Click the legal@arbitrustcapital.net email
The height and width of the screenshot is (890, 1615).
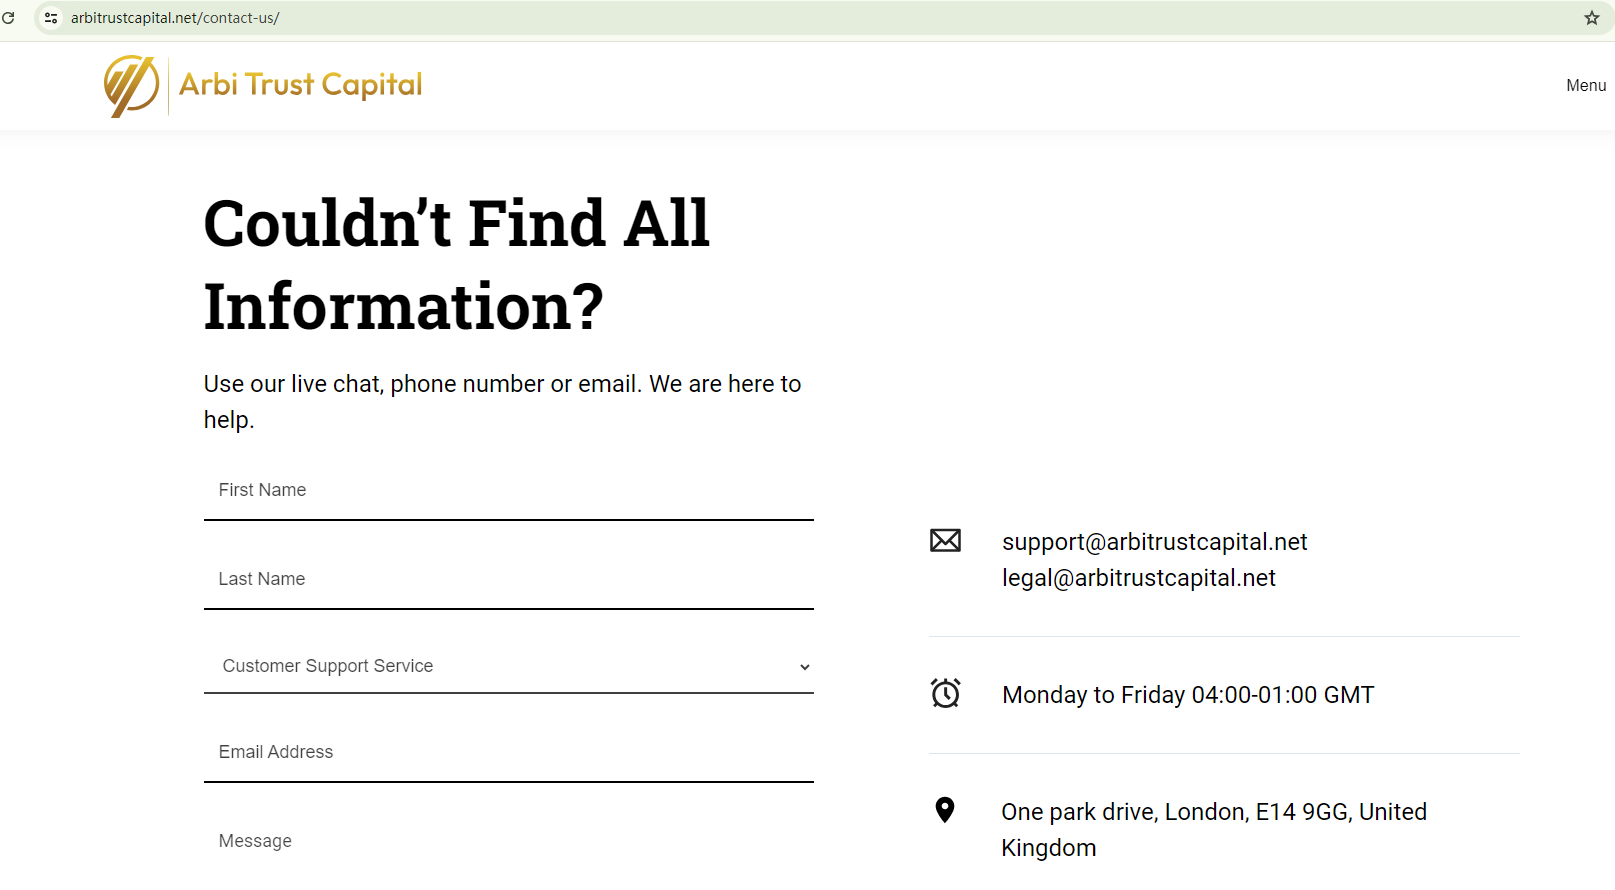(x=1139, y=578)
